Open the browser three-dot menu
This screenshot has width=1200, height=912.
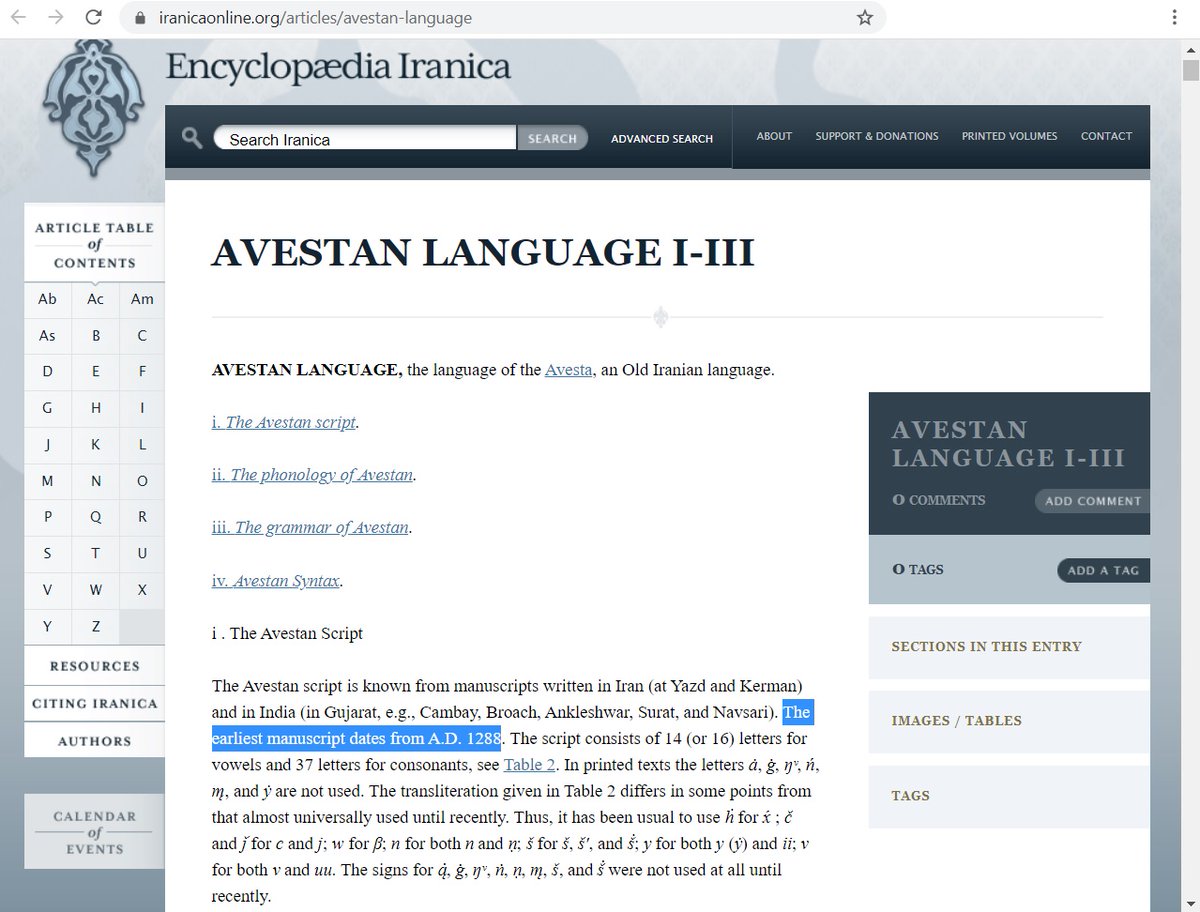[1173, 17]
